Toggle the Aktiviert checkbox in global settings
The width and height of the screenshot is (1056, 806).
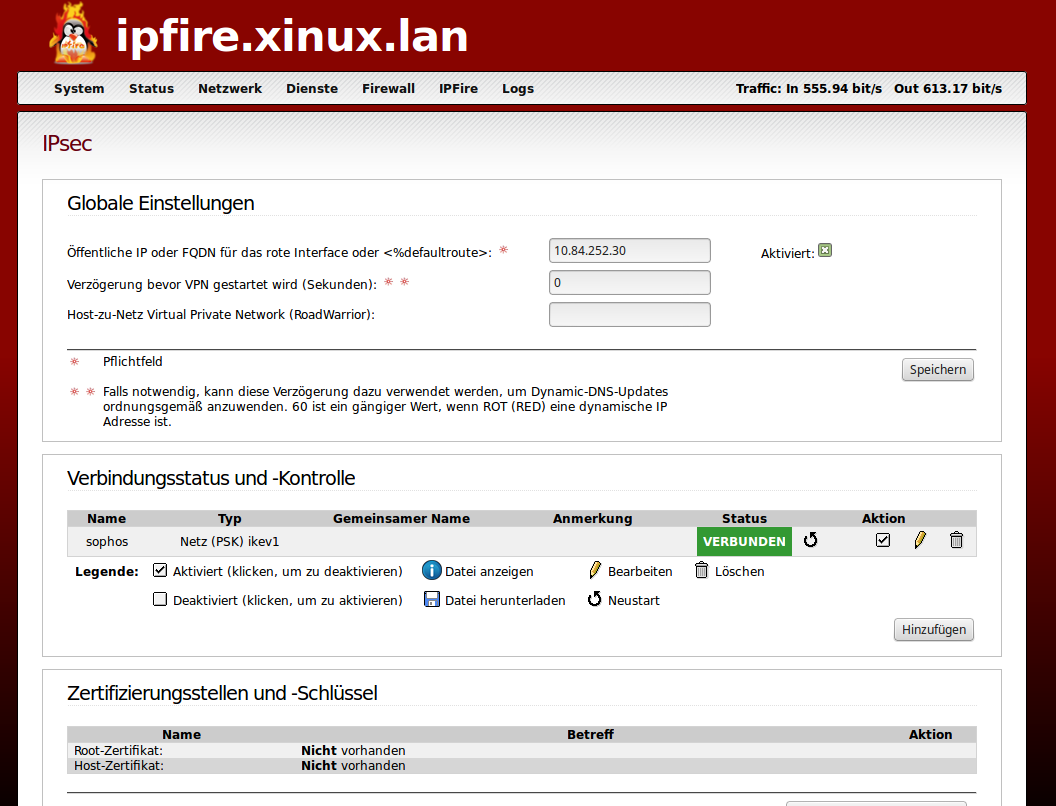click(x=825, y=250)
